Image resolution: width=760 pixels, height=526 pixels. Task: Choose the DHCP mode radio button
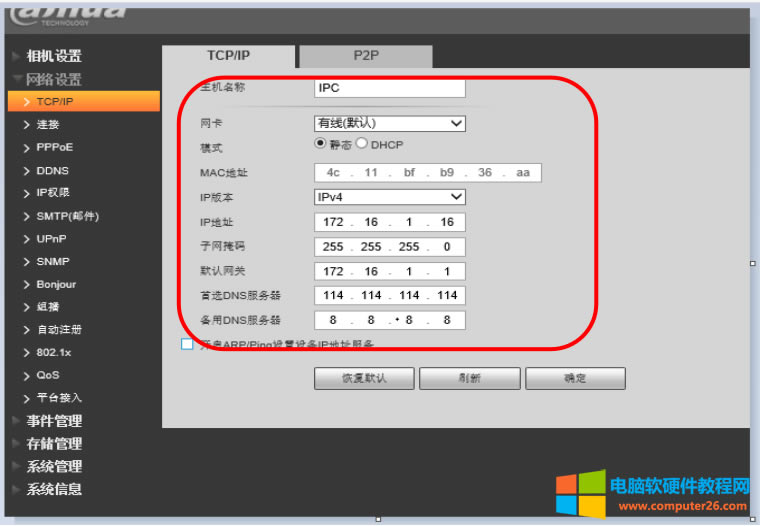tap(362, 144)
